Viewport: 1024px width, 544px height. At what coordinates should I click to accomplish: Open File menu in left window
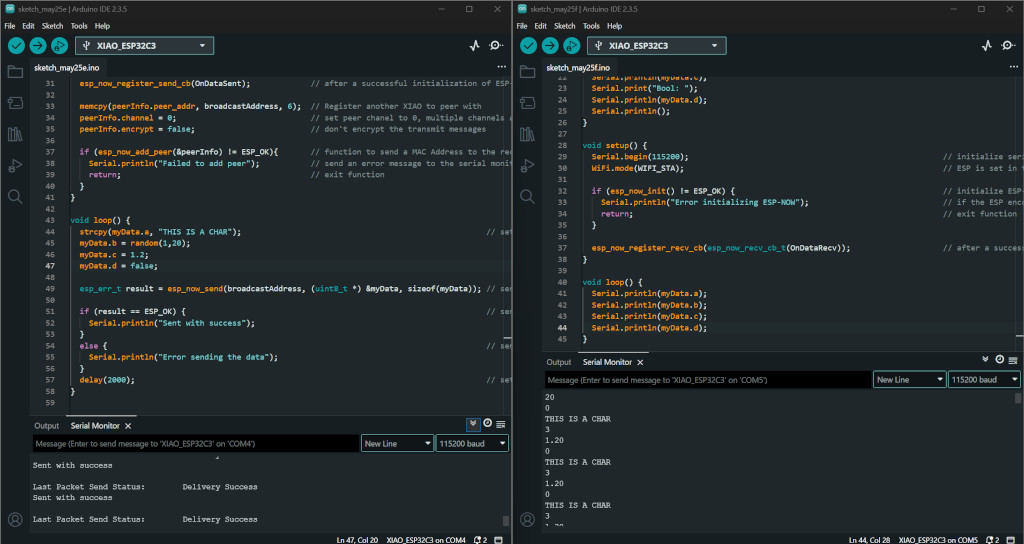[x=10, y=26]
